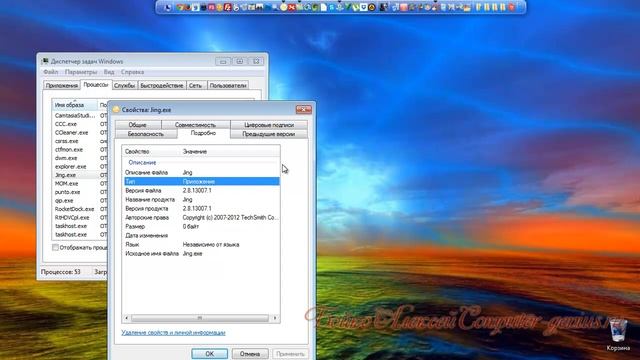Open the Цифровые подписи tab

point(269,125)
